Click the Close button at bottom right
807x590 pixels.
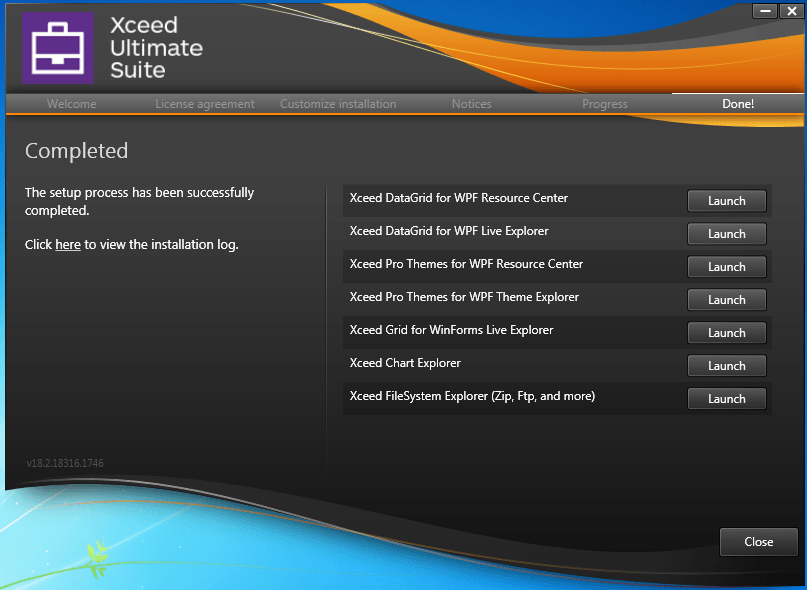(x=759, y=542)
